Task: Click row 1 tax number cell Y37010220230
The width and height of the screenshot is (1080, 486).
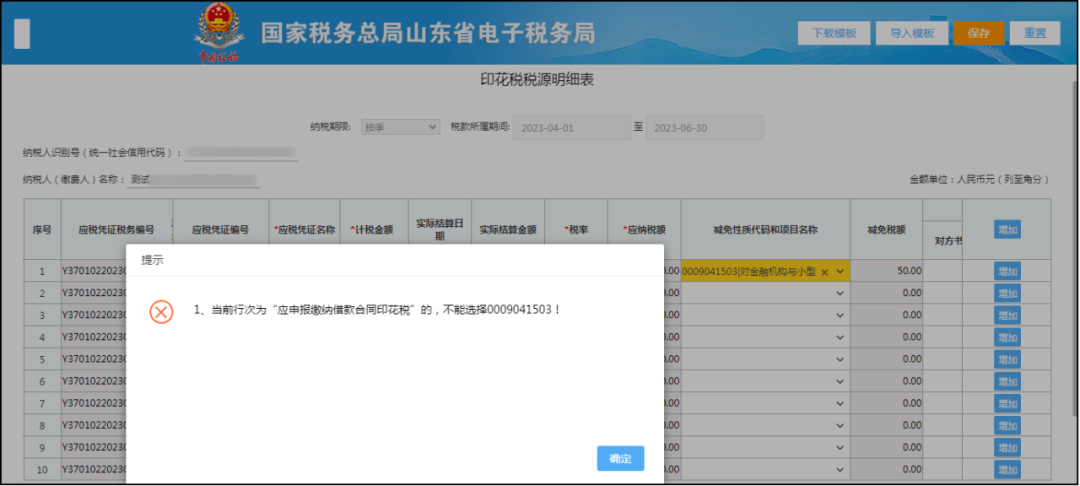Action: [x=94, y=271]
